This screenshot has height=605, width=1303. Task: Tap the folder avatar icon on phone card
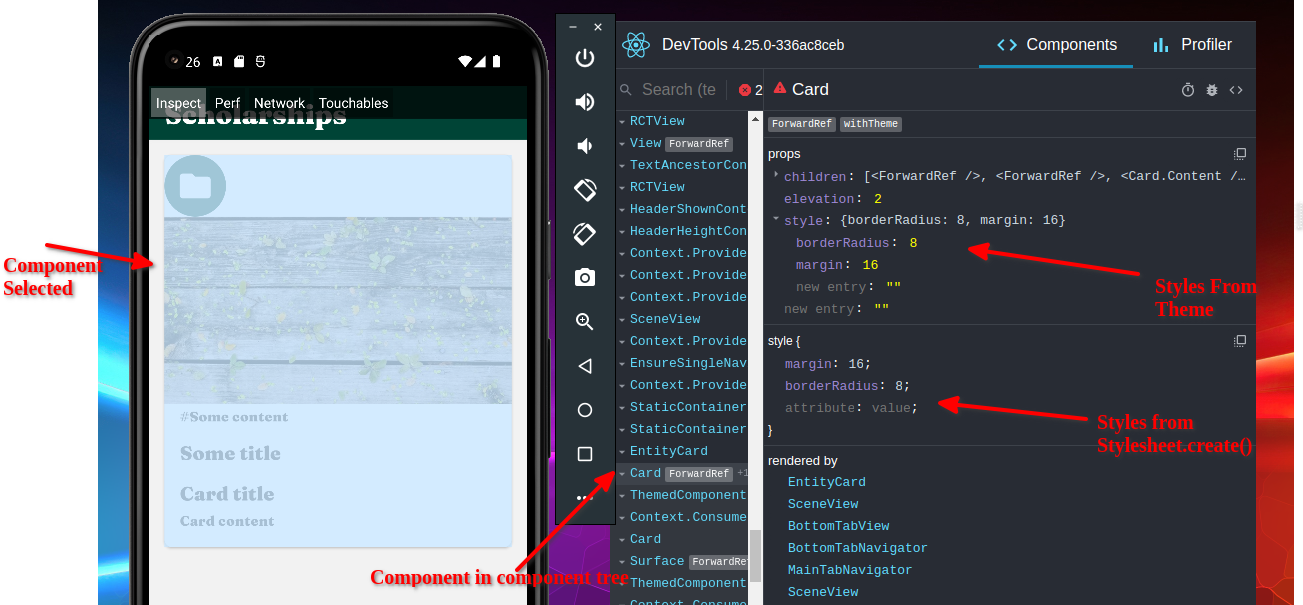[195, 186]
